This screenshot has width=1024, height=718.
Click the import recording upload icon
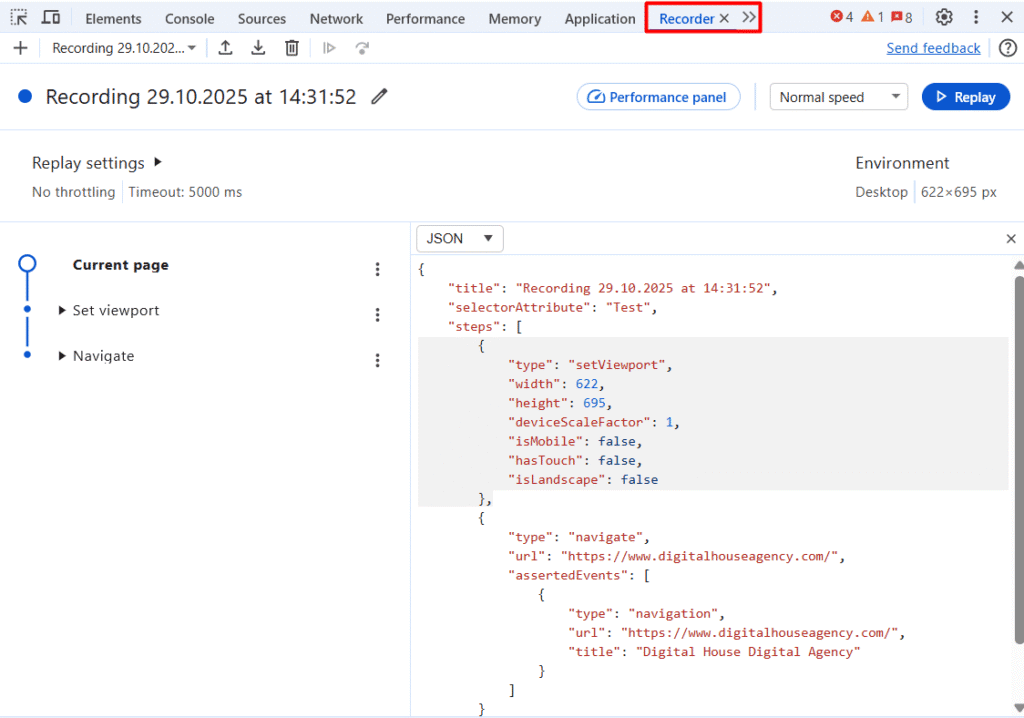coord(226,48)
